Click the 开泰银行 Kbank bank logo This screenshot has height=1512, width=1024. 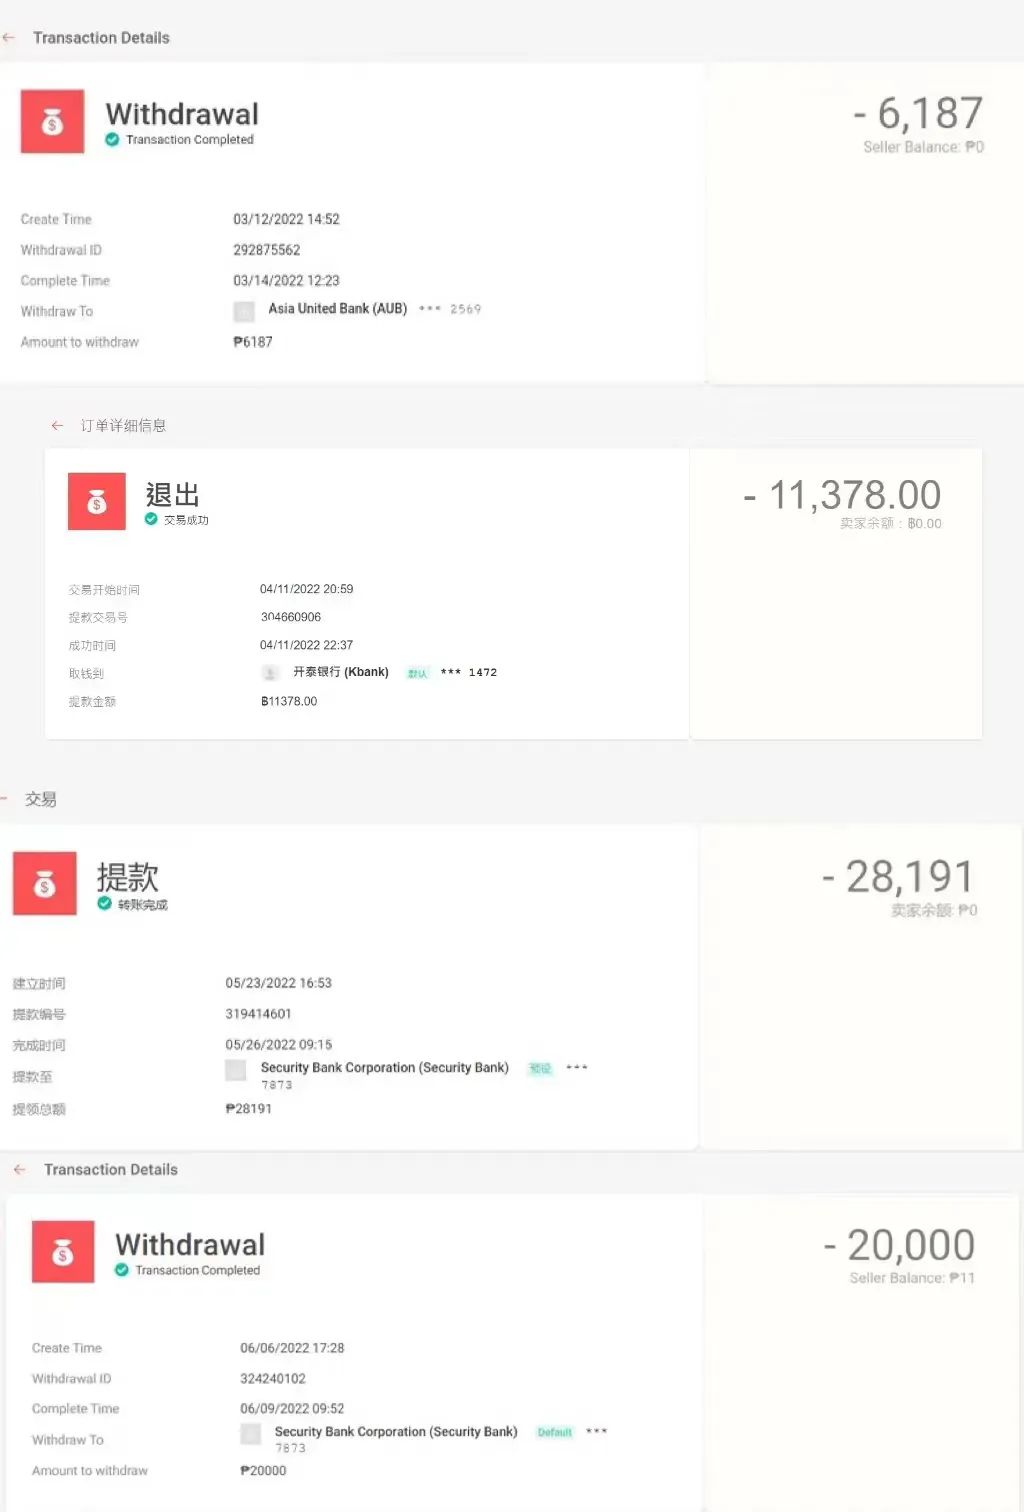coord(270,672)
